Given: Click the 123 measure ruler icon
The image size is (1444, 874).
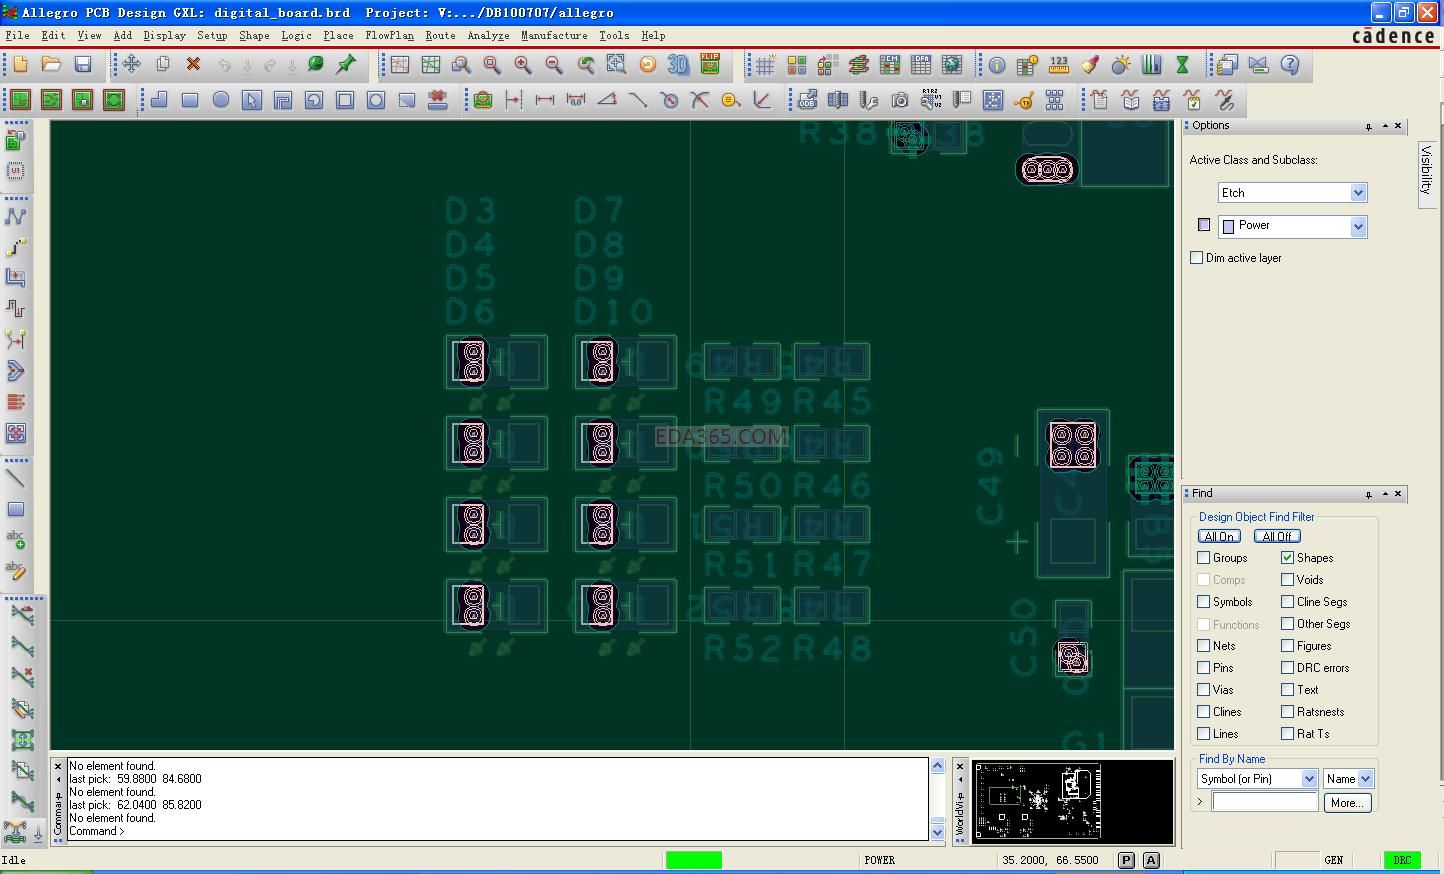Looking at the screenshot, I should 1059,65.
